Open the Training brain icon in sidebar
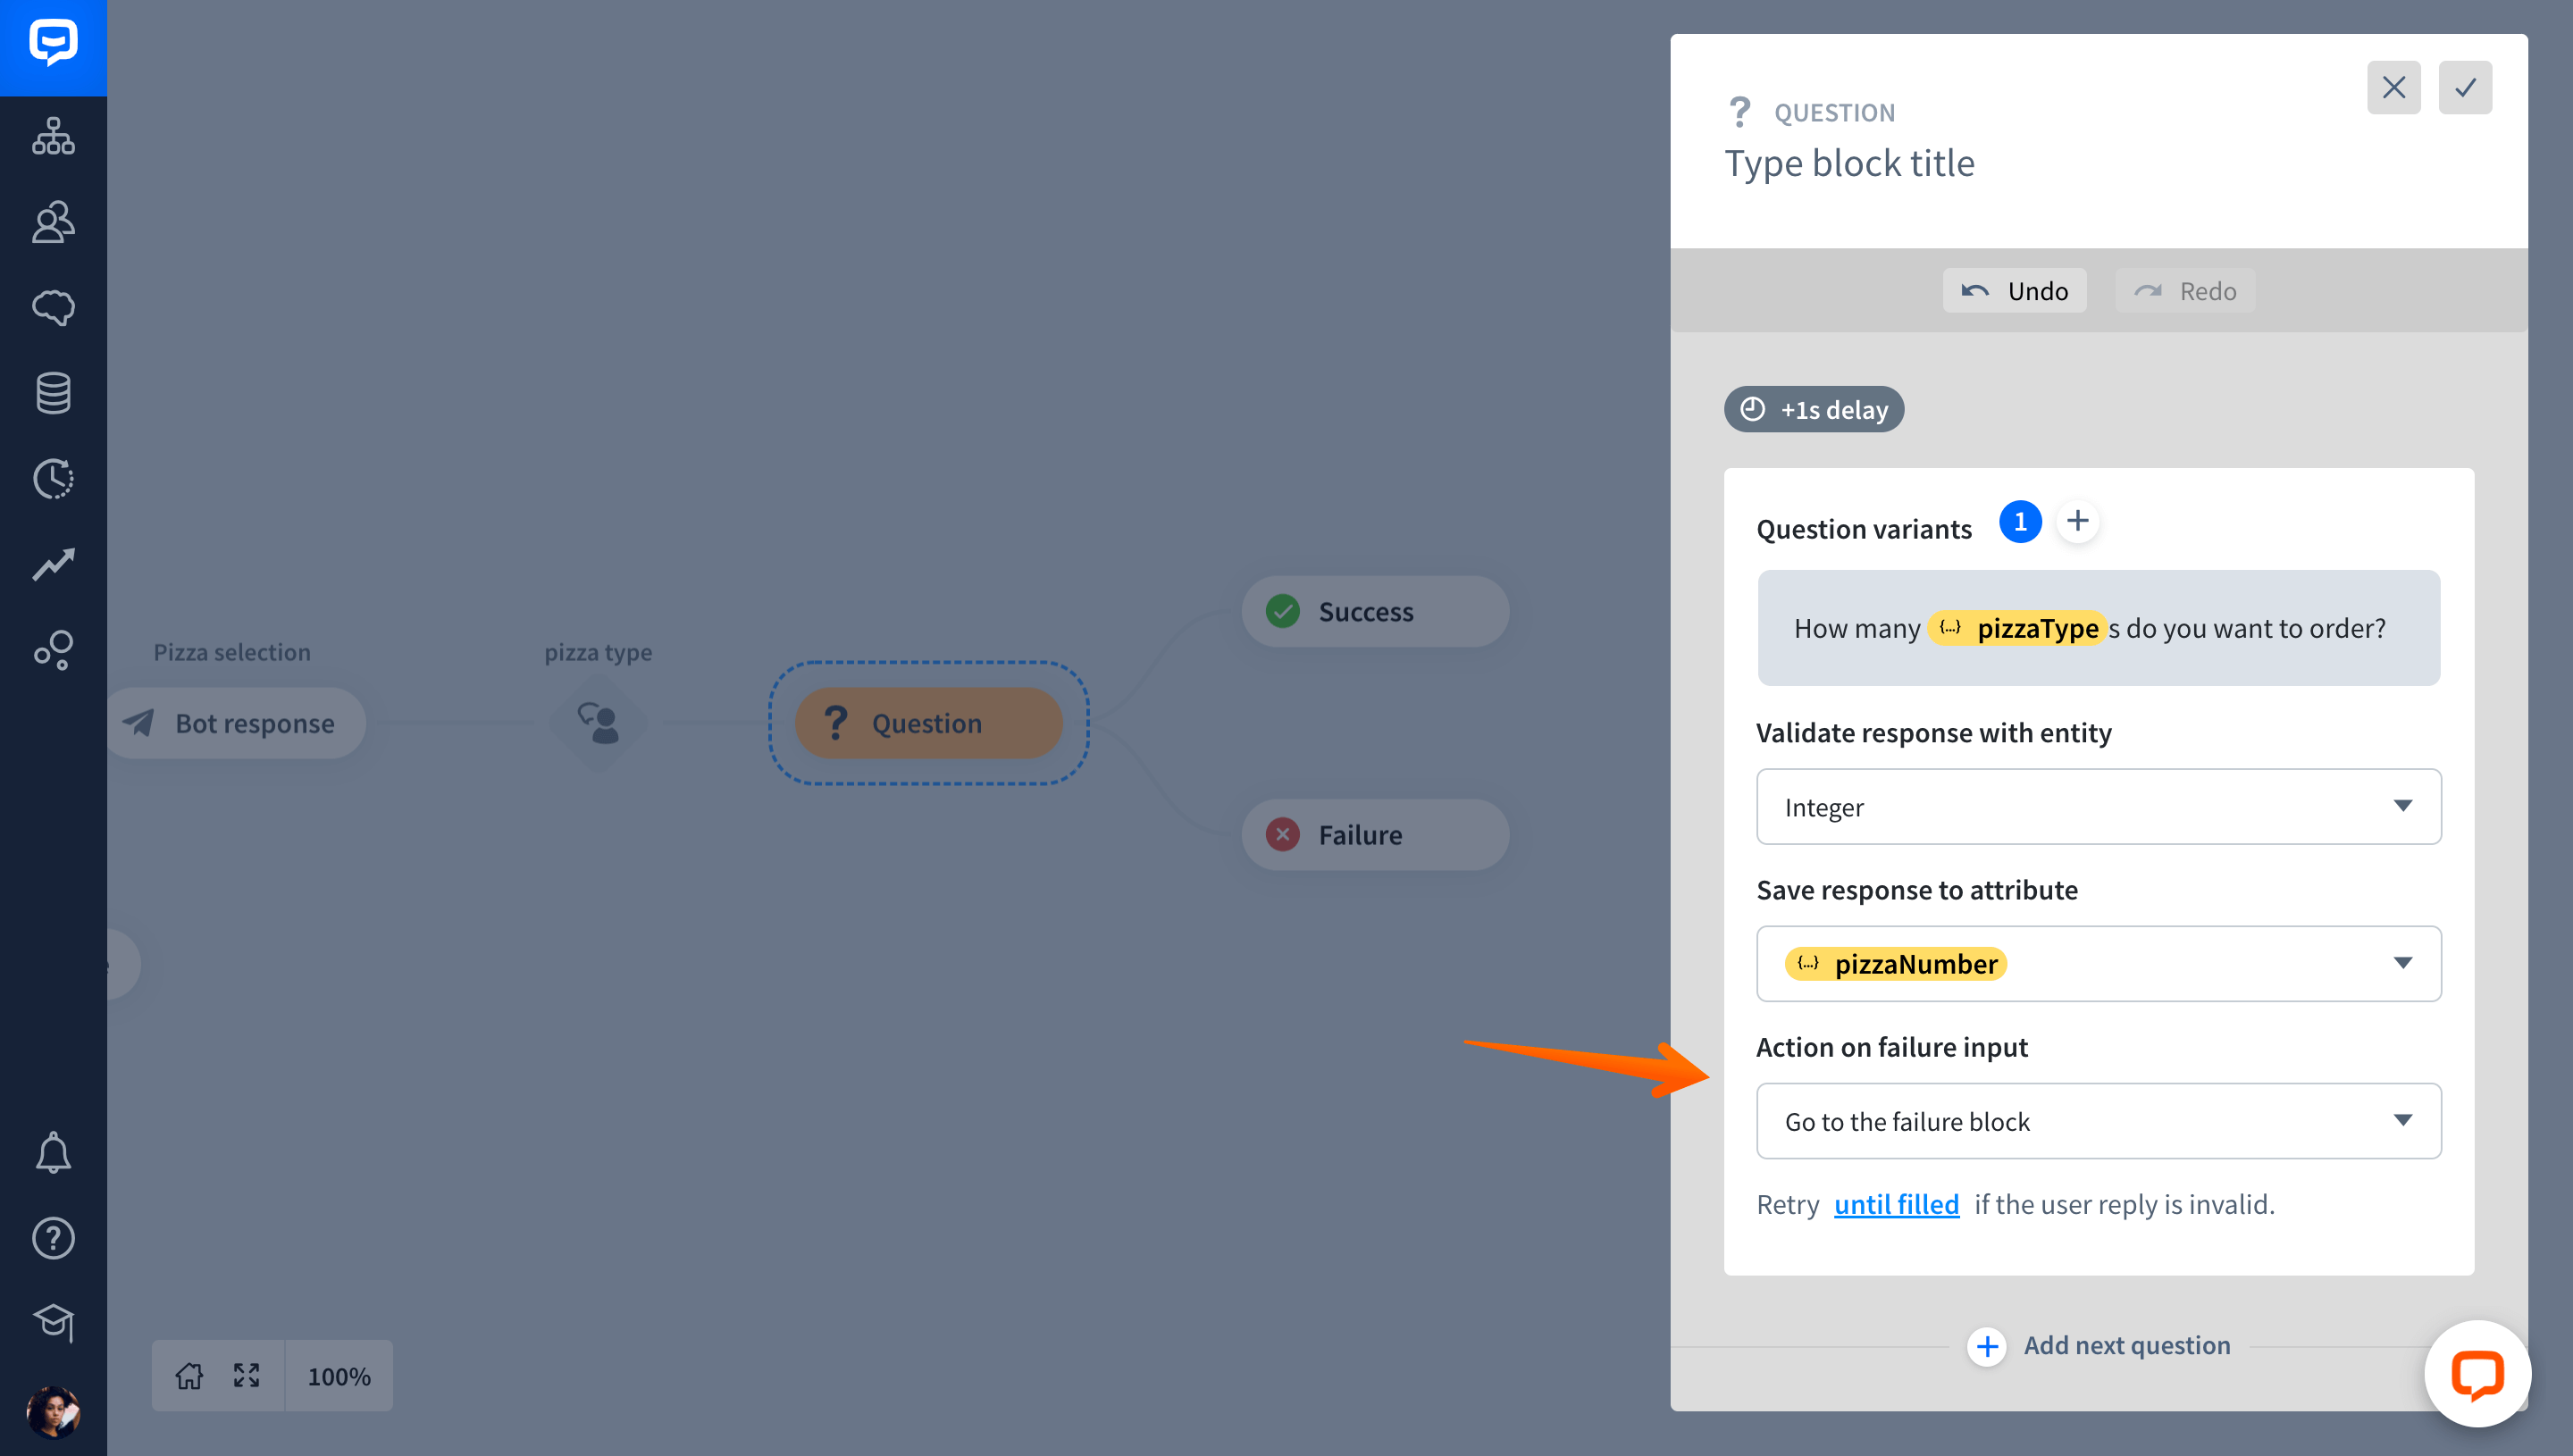This screenshot has width=2573, height=1456. 53,307
